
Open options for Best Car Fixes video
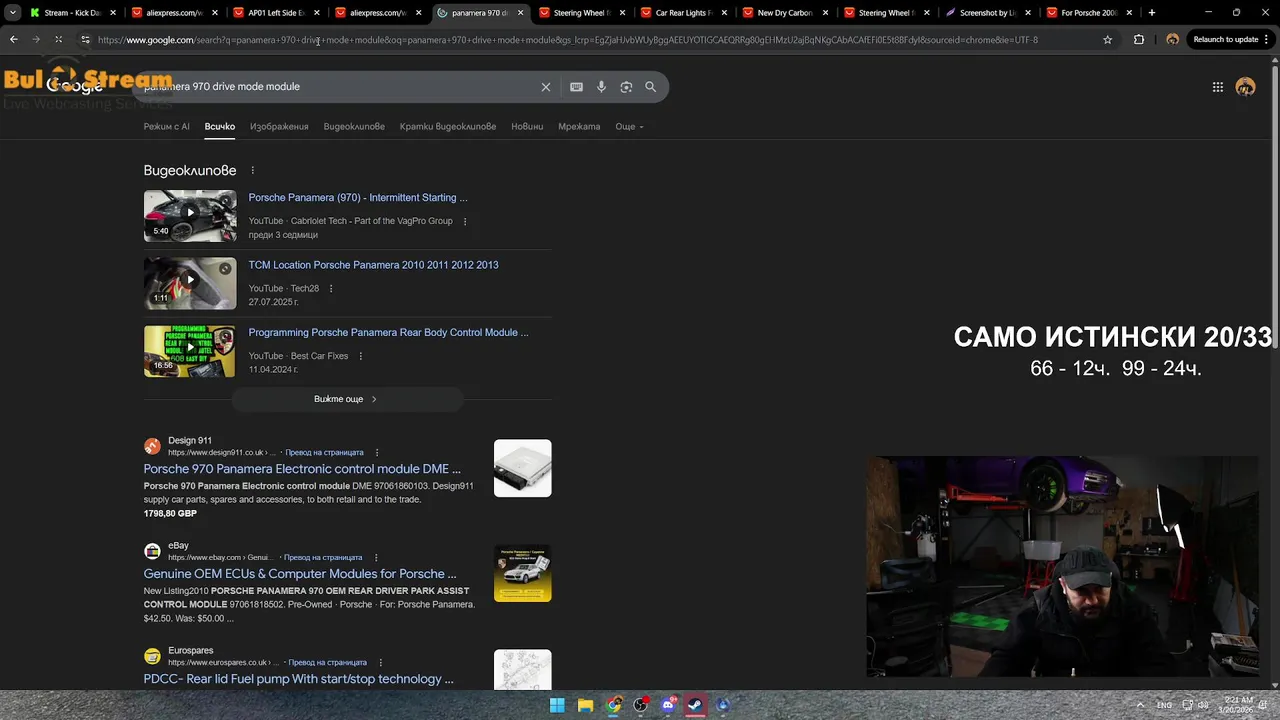tap(361, 356)
